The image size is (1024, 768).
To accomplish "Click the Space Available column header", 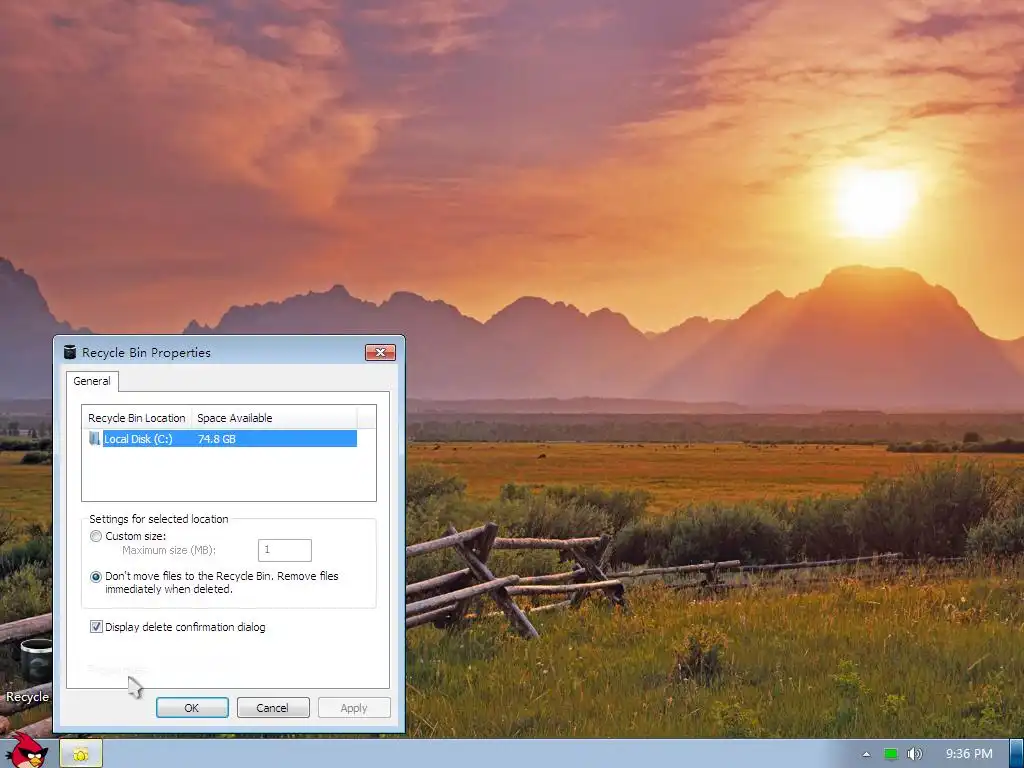I will [274, 418].
